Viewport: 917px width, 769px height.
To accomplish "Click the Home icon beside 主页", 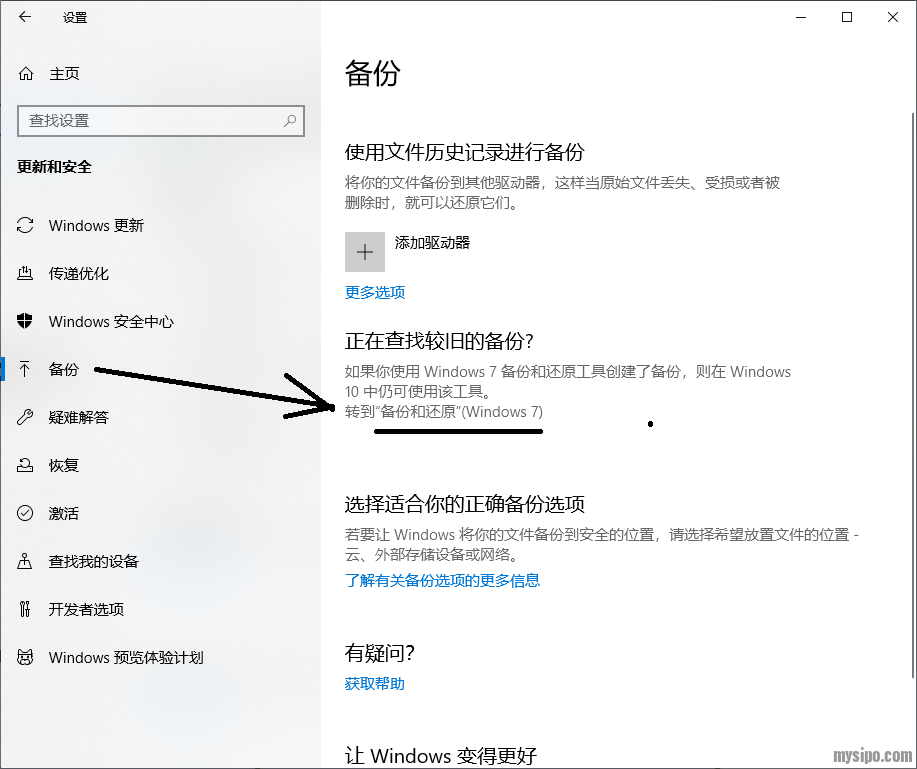I will point(26,74).
